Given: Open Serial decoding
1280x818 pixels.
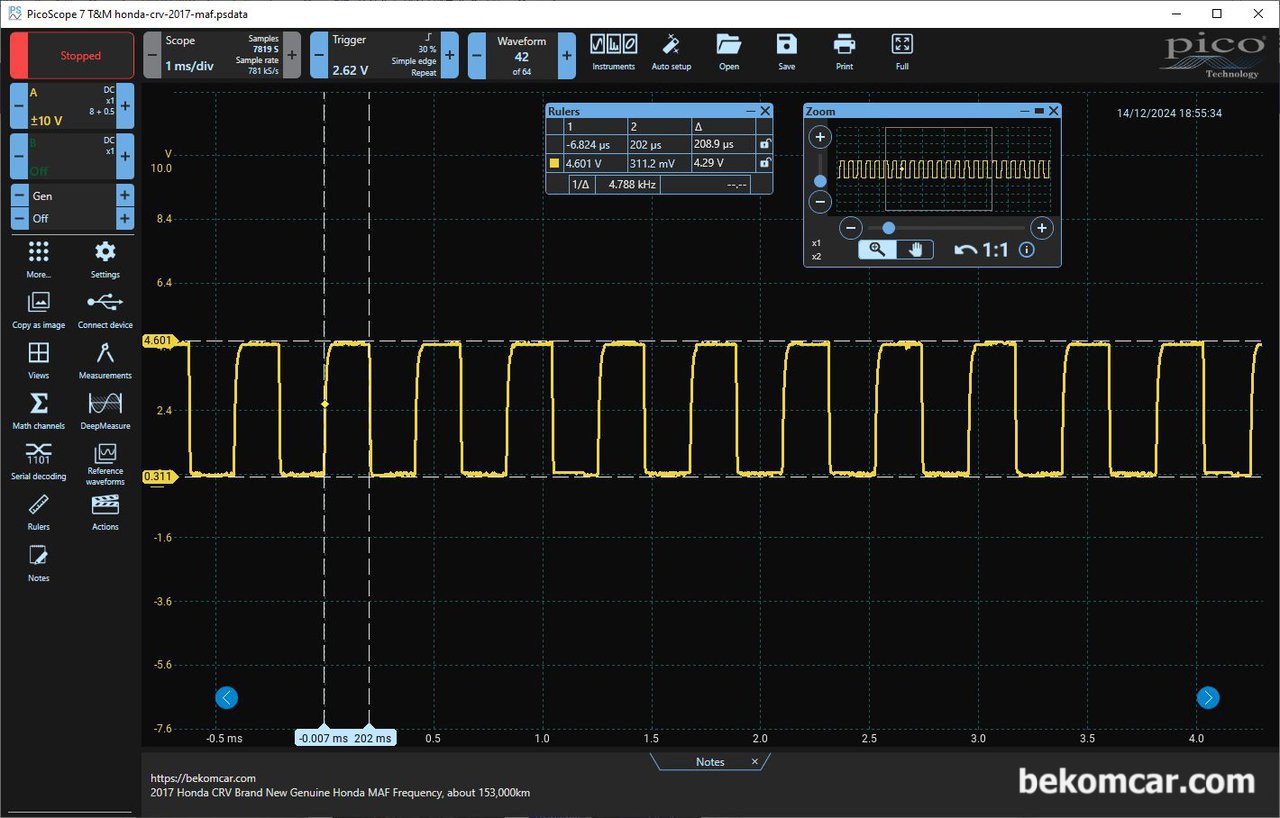Looking at the screenshot, I should pyautogui.click(x=38, y=461).
